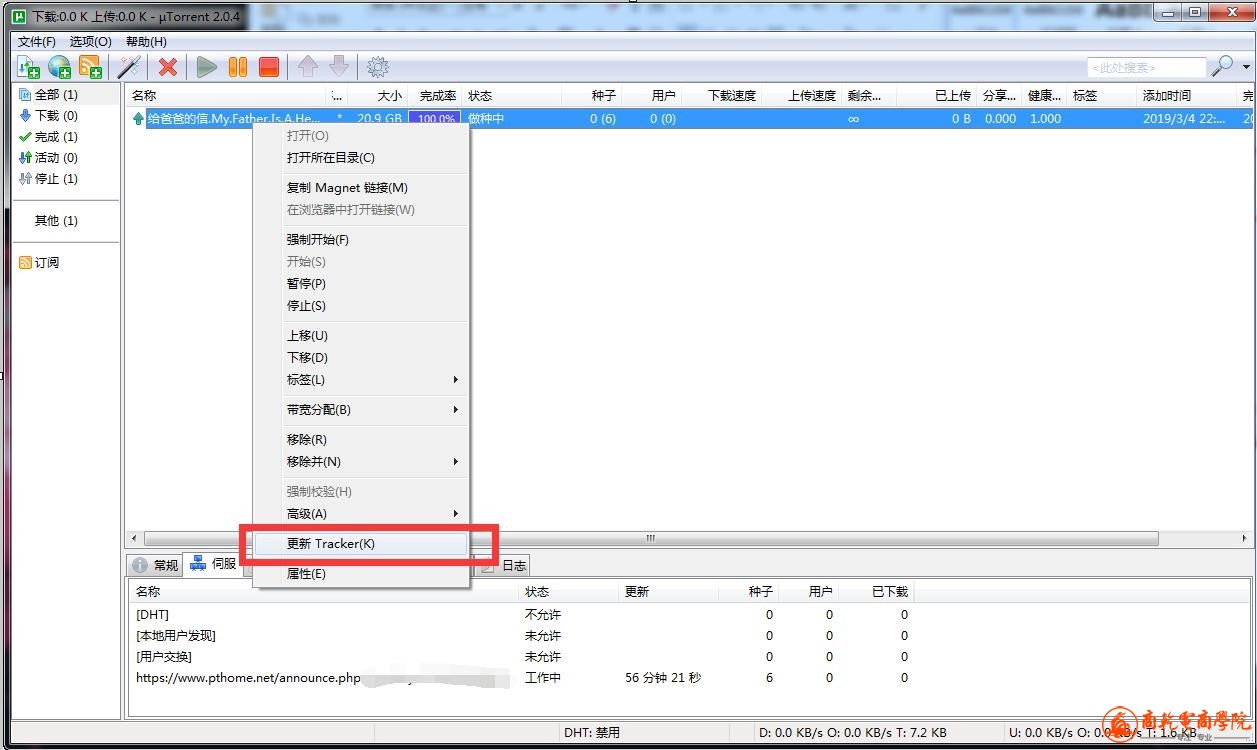
Task: Click Add Torrent from URL globe icon
Action: pos(60,67)
